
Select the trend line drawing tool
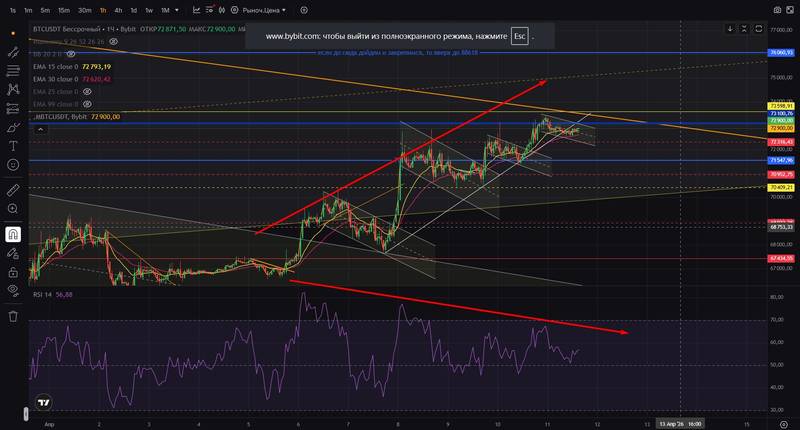(x=13, y=52)
